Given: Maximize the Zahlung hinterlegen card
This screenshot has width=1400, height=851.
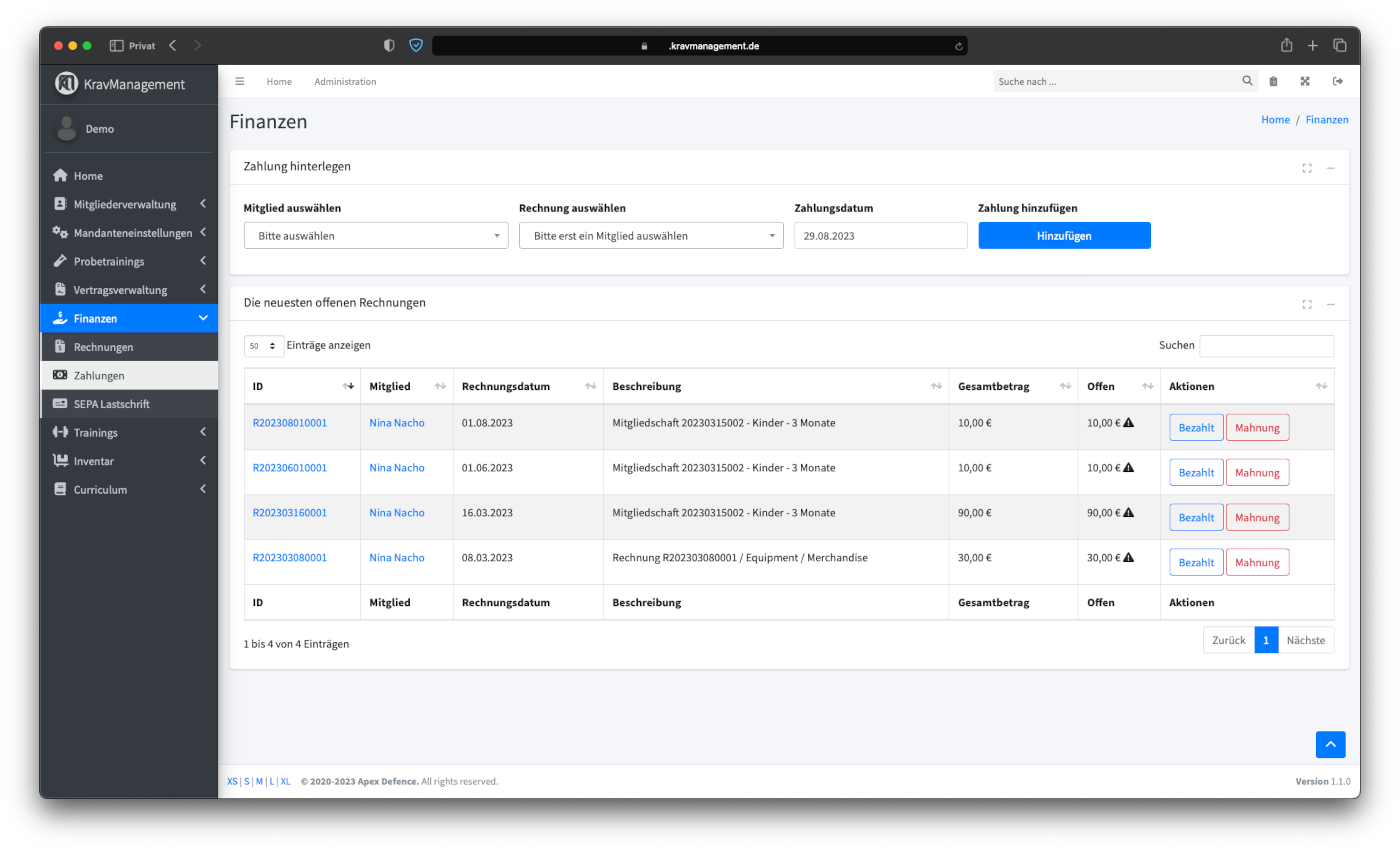Looking at the screenshot, I should (1307, 168).
